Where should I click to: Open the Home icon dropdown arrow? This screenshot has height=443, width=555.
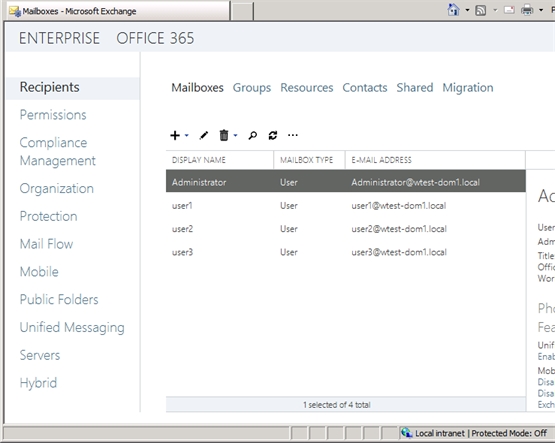[x=467, y=10]
